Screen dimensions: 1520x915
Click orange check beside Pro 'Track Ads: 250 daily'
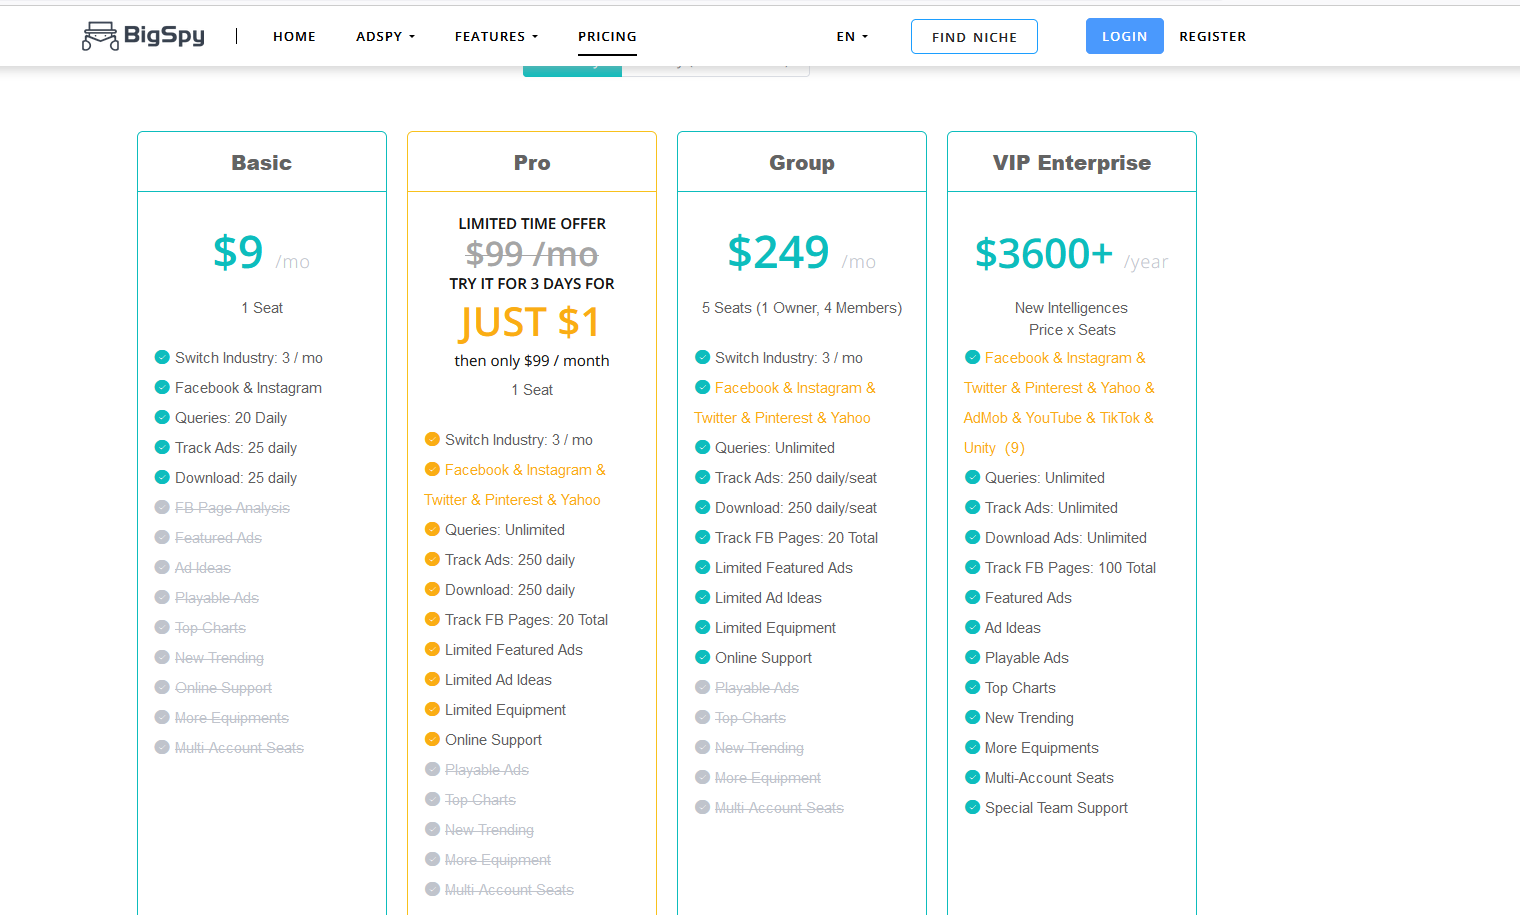(x=432, y=559)
